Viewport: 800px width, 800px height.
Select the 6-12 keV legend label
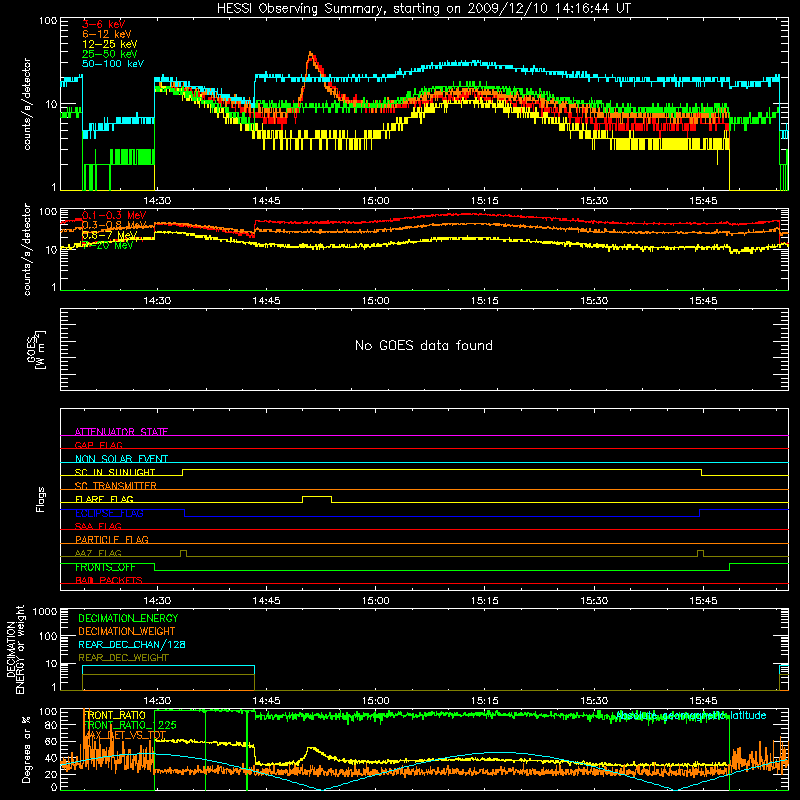(106, 34)
